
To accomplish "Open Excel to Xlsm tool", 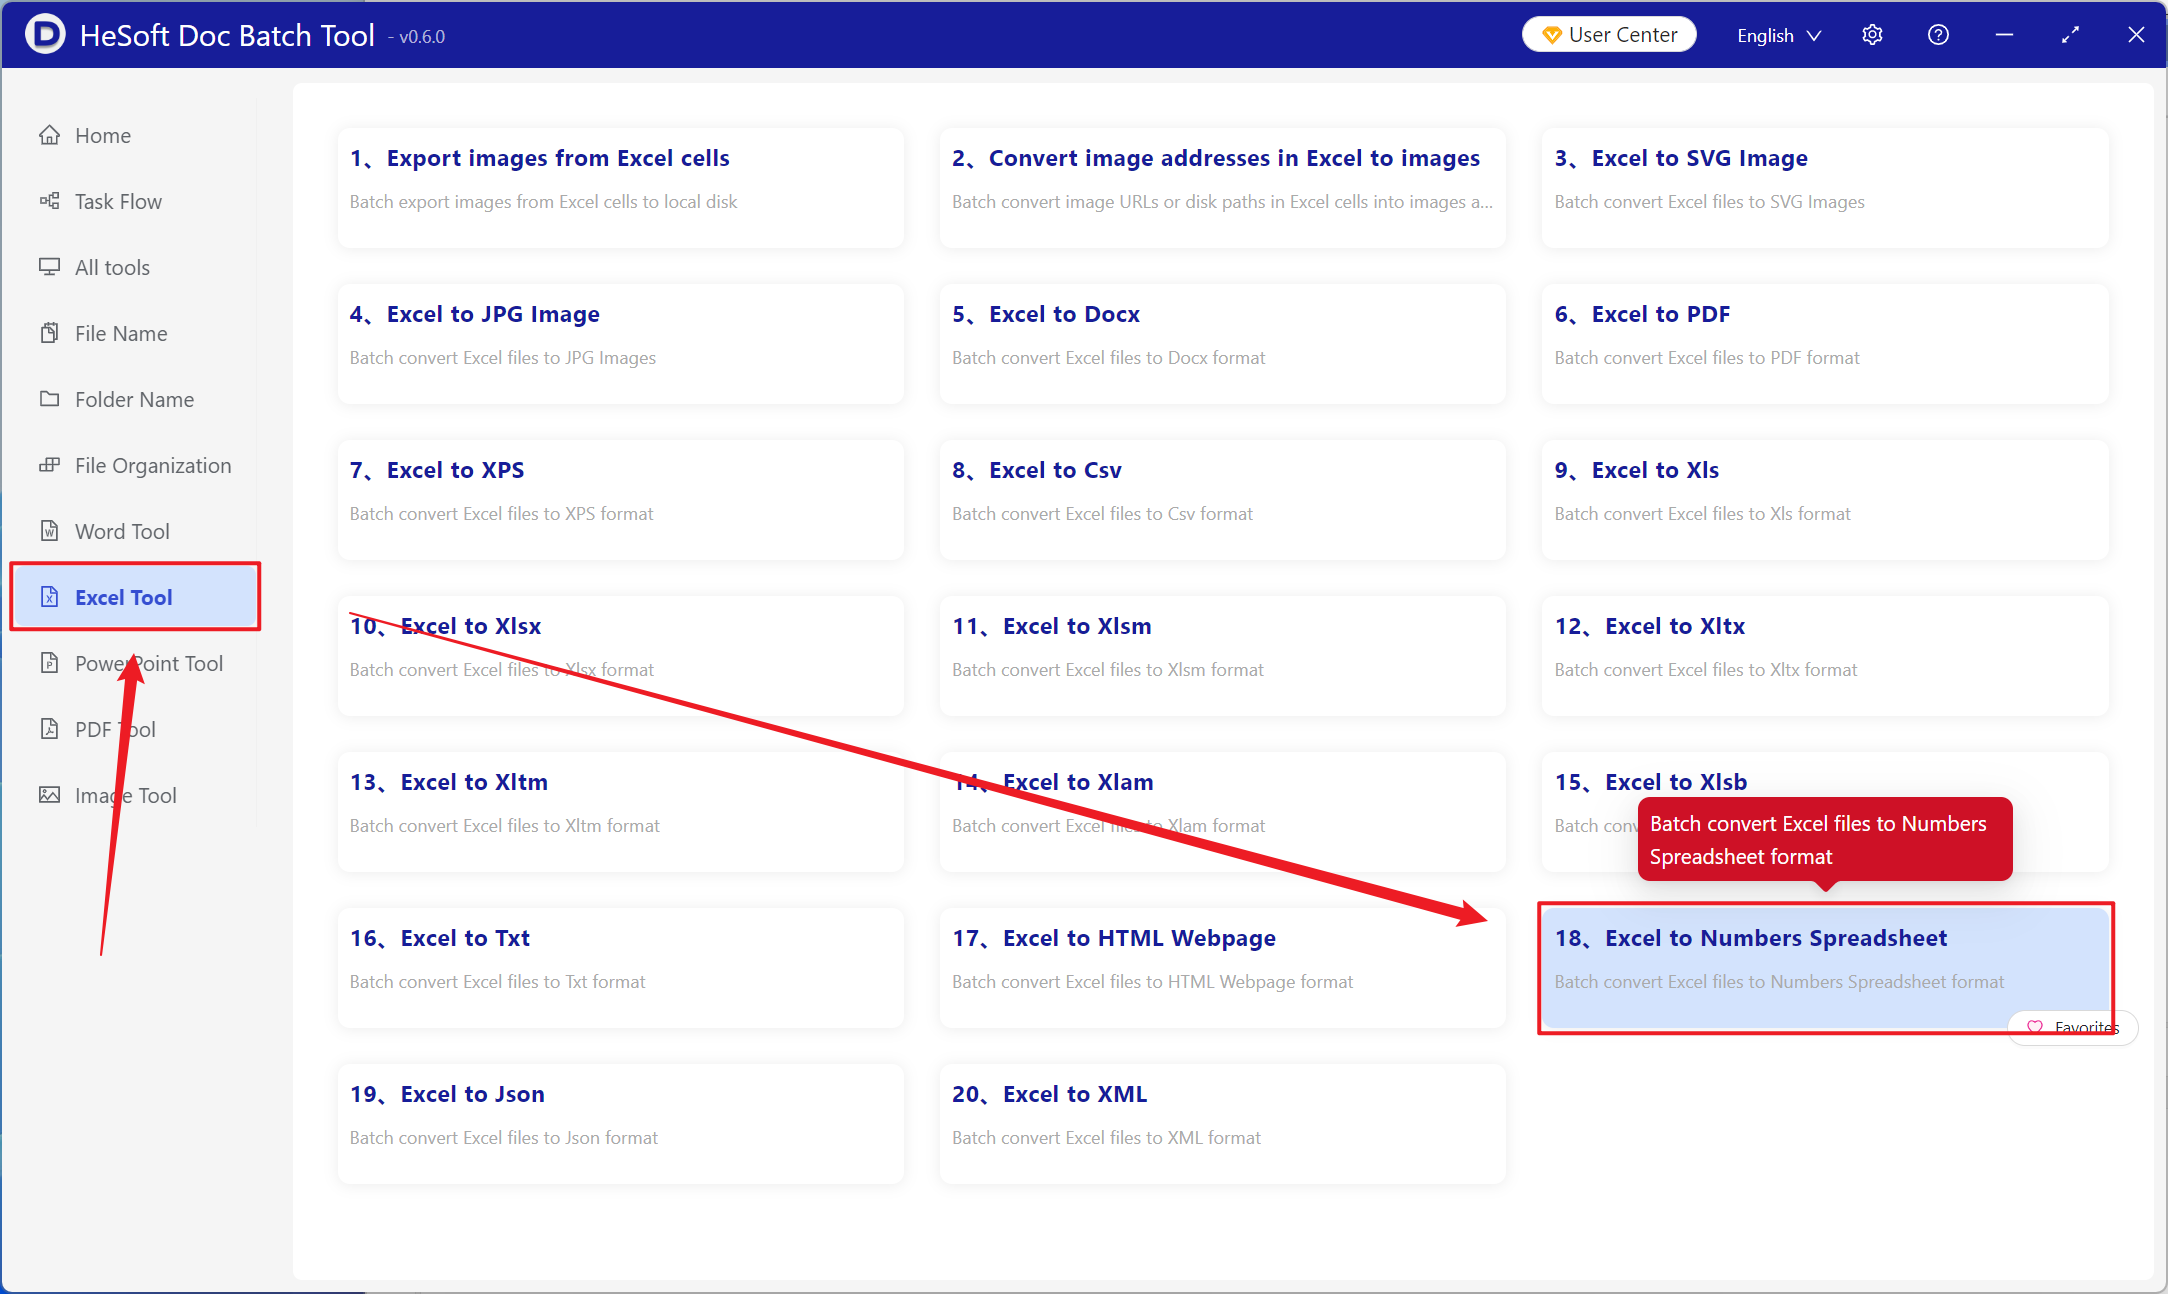I will (x=1222, y=656).
